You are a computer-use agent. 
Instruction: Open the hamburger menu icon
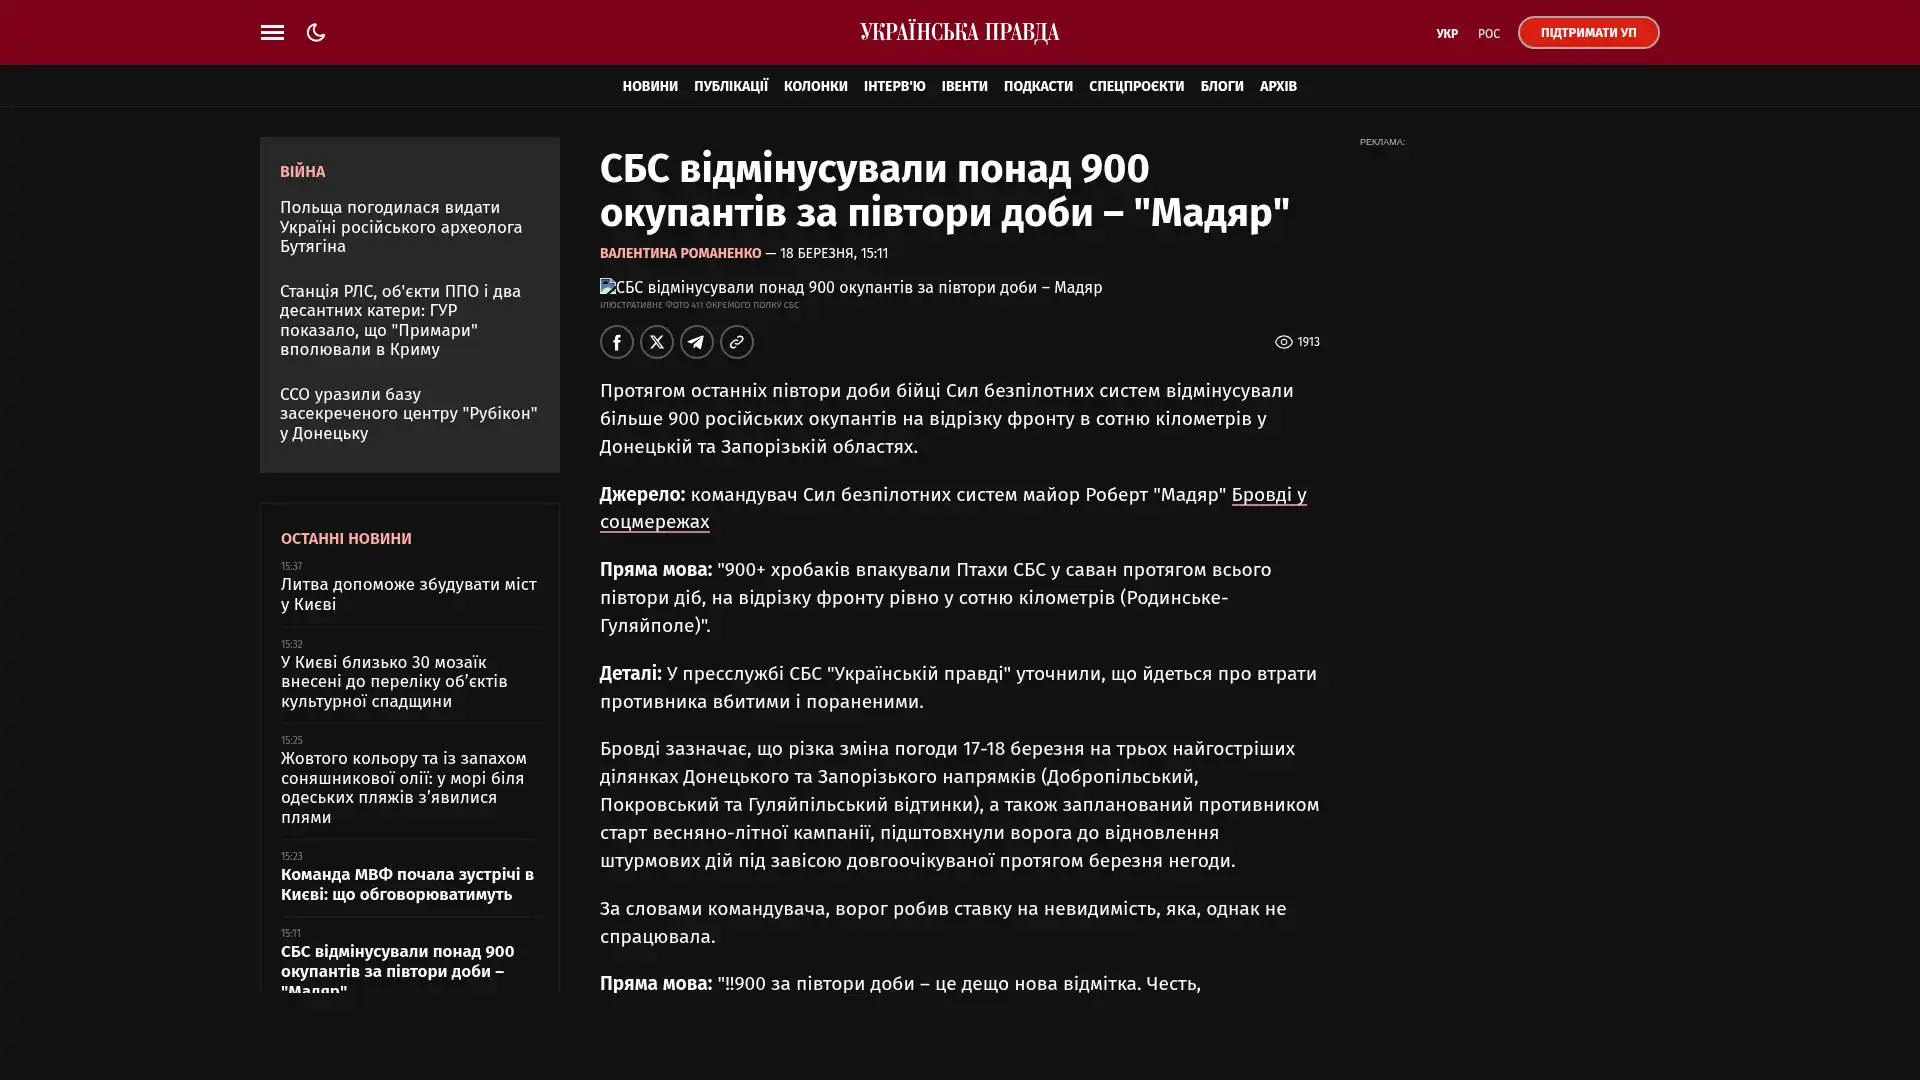[272, 33]
